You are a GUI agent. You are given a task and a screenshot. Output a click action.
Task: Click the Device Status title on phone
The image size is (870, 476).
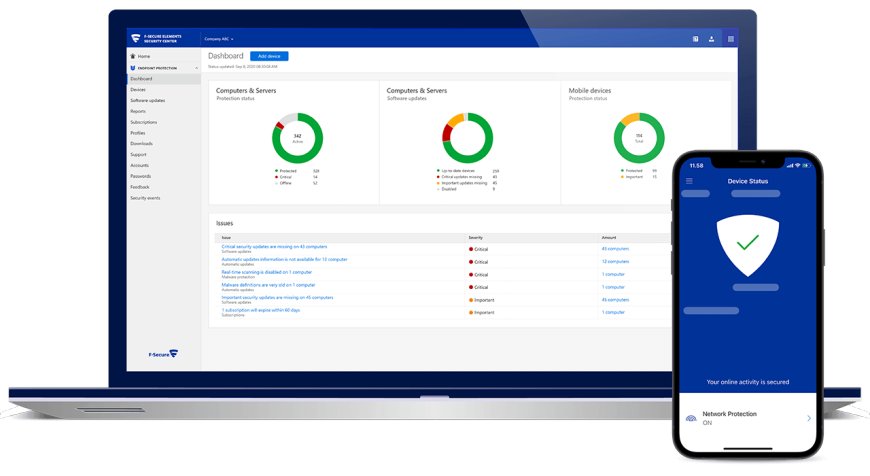[747, 181]
